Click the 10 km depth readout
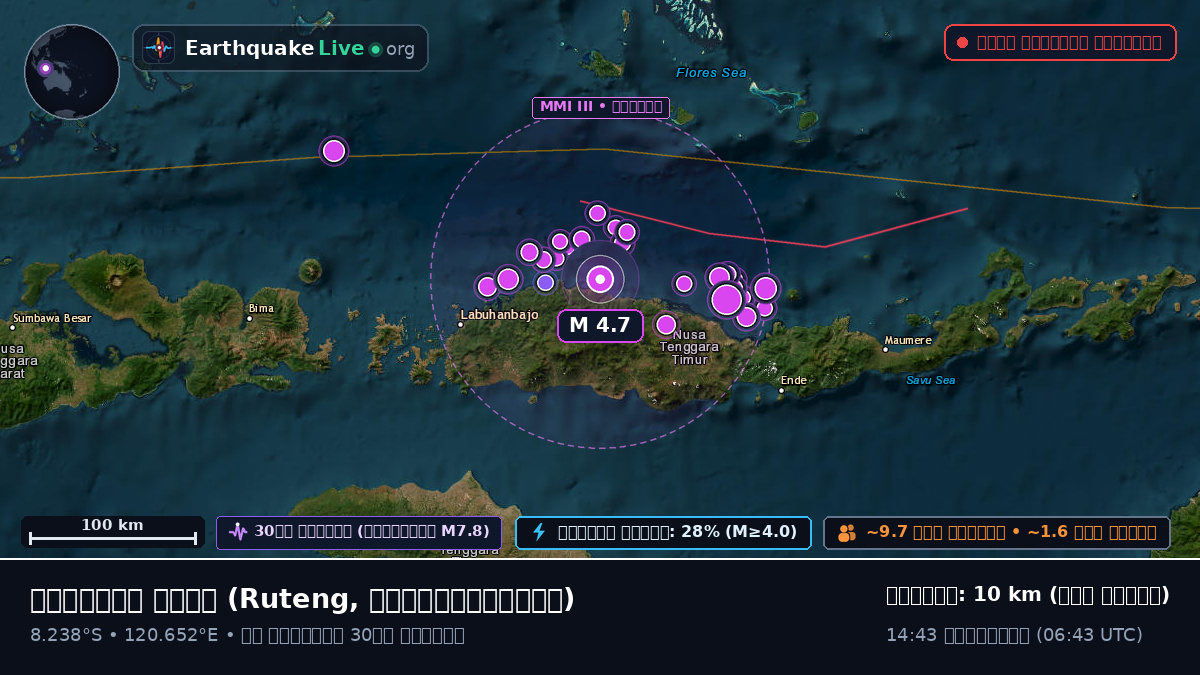Viewport: 1200px width, 675px height. pos(1028,595)
